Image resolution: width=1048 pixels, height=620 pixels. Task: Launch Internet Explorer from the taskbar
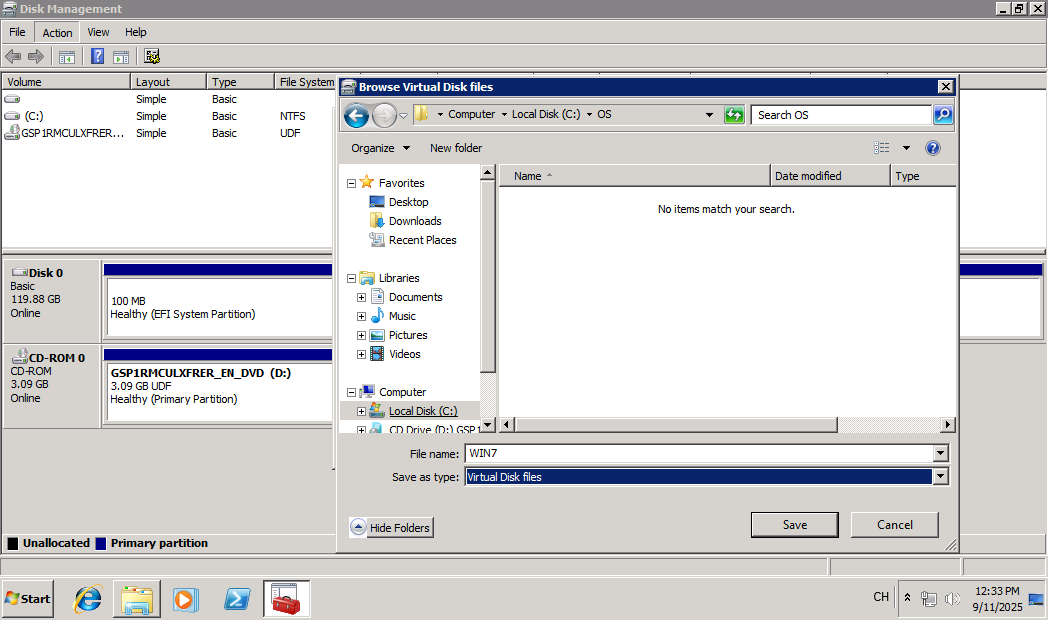[x=88, y=599]
